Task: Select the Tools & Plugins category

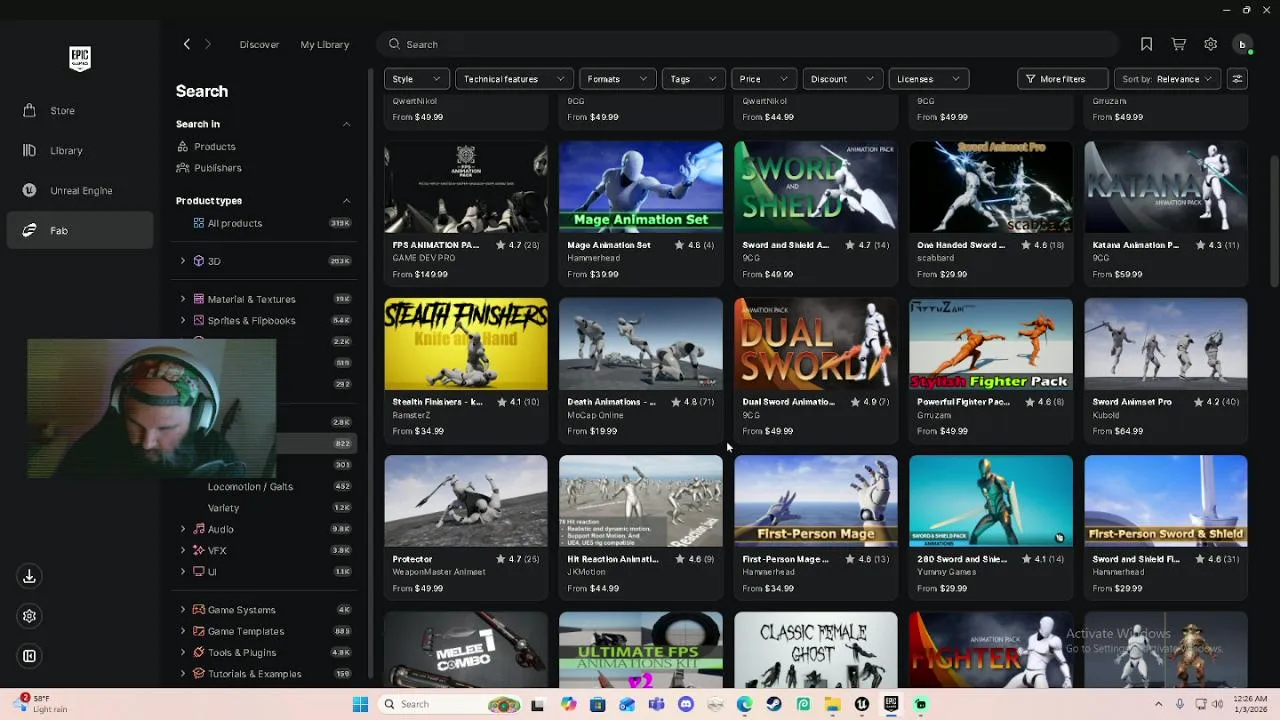Action: click(x=241, y=653)
